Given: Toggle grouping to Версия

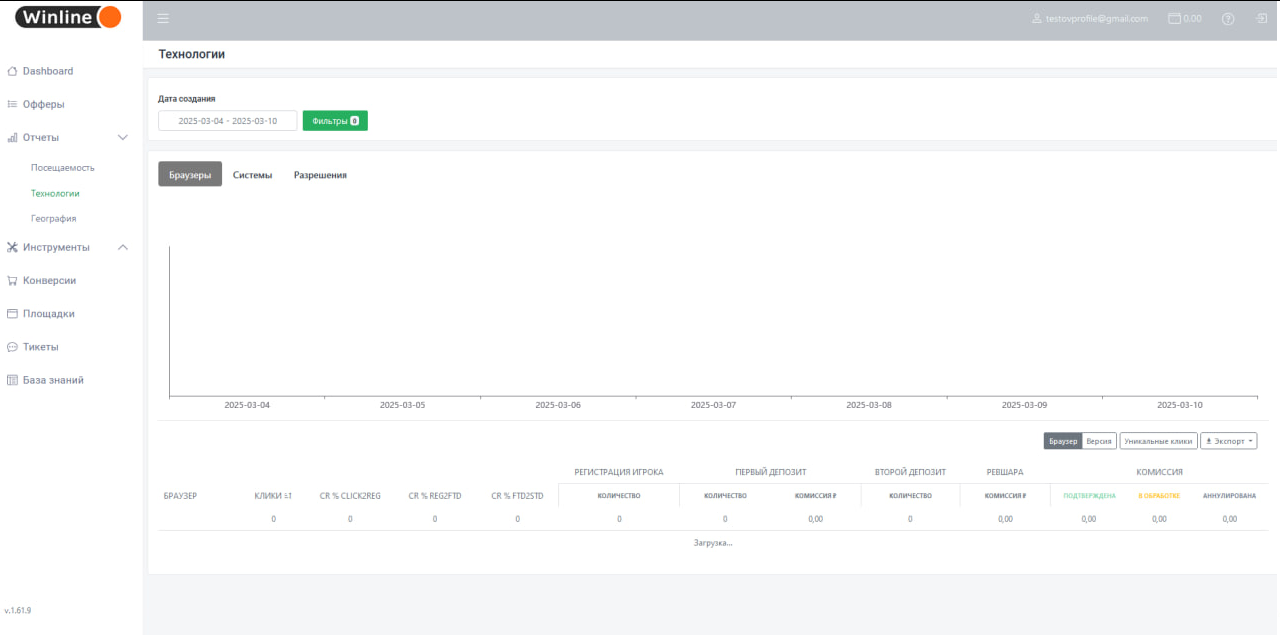Looking at the screenshot, I should click(1099, 441).
